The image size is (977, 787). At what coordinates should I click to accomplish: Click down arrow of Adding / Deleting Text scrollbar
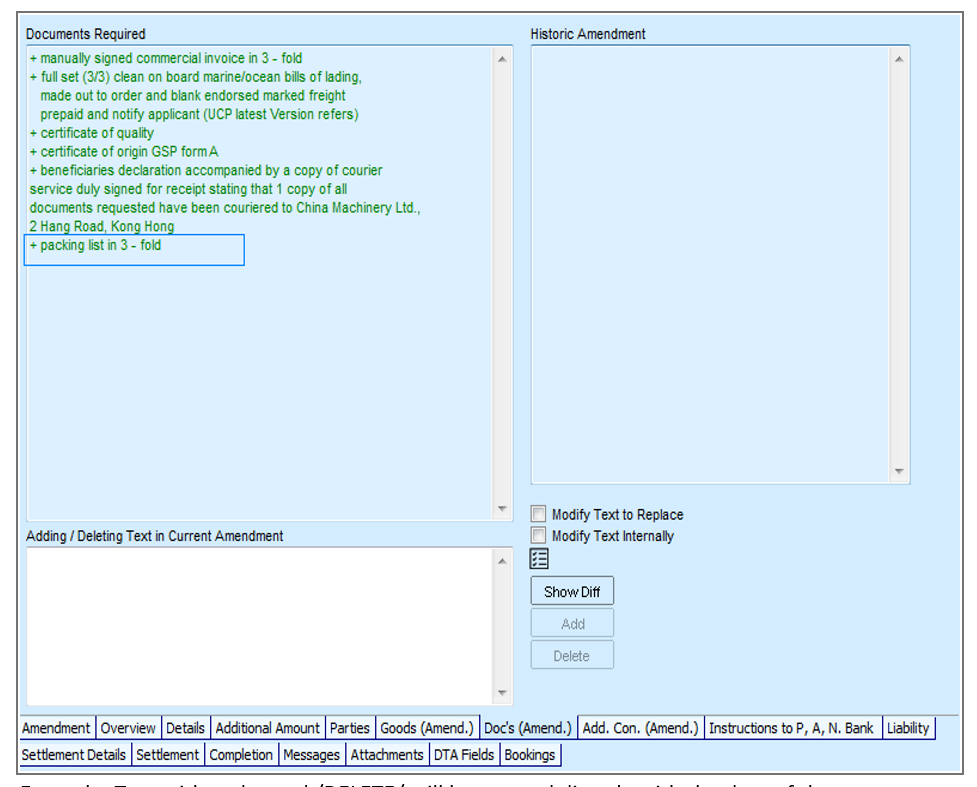[x=502, y=692]
